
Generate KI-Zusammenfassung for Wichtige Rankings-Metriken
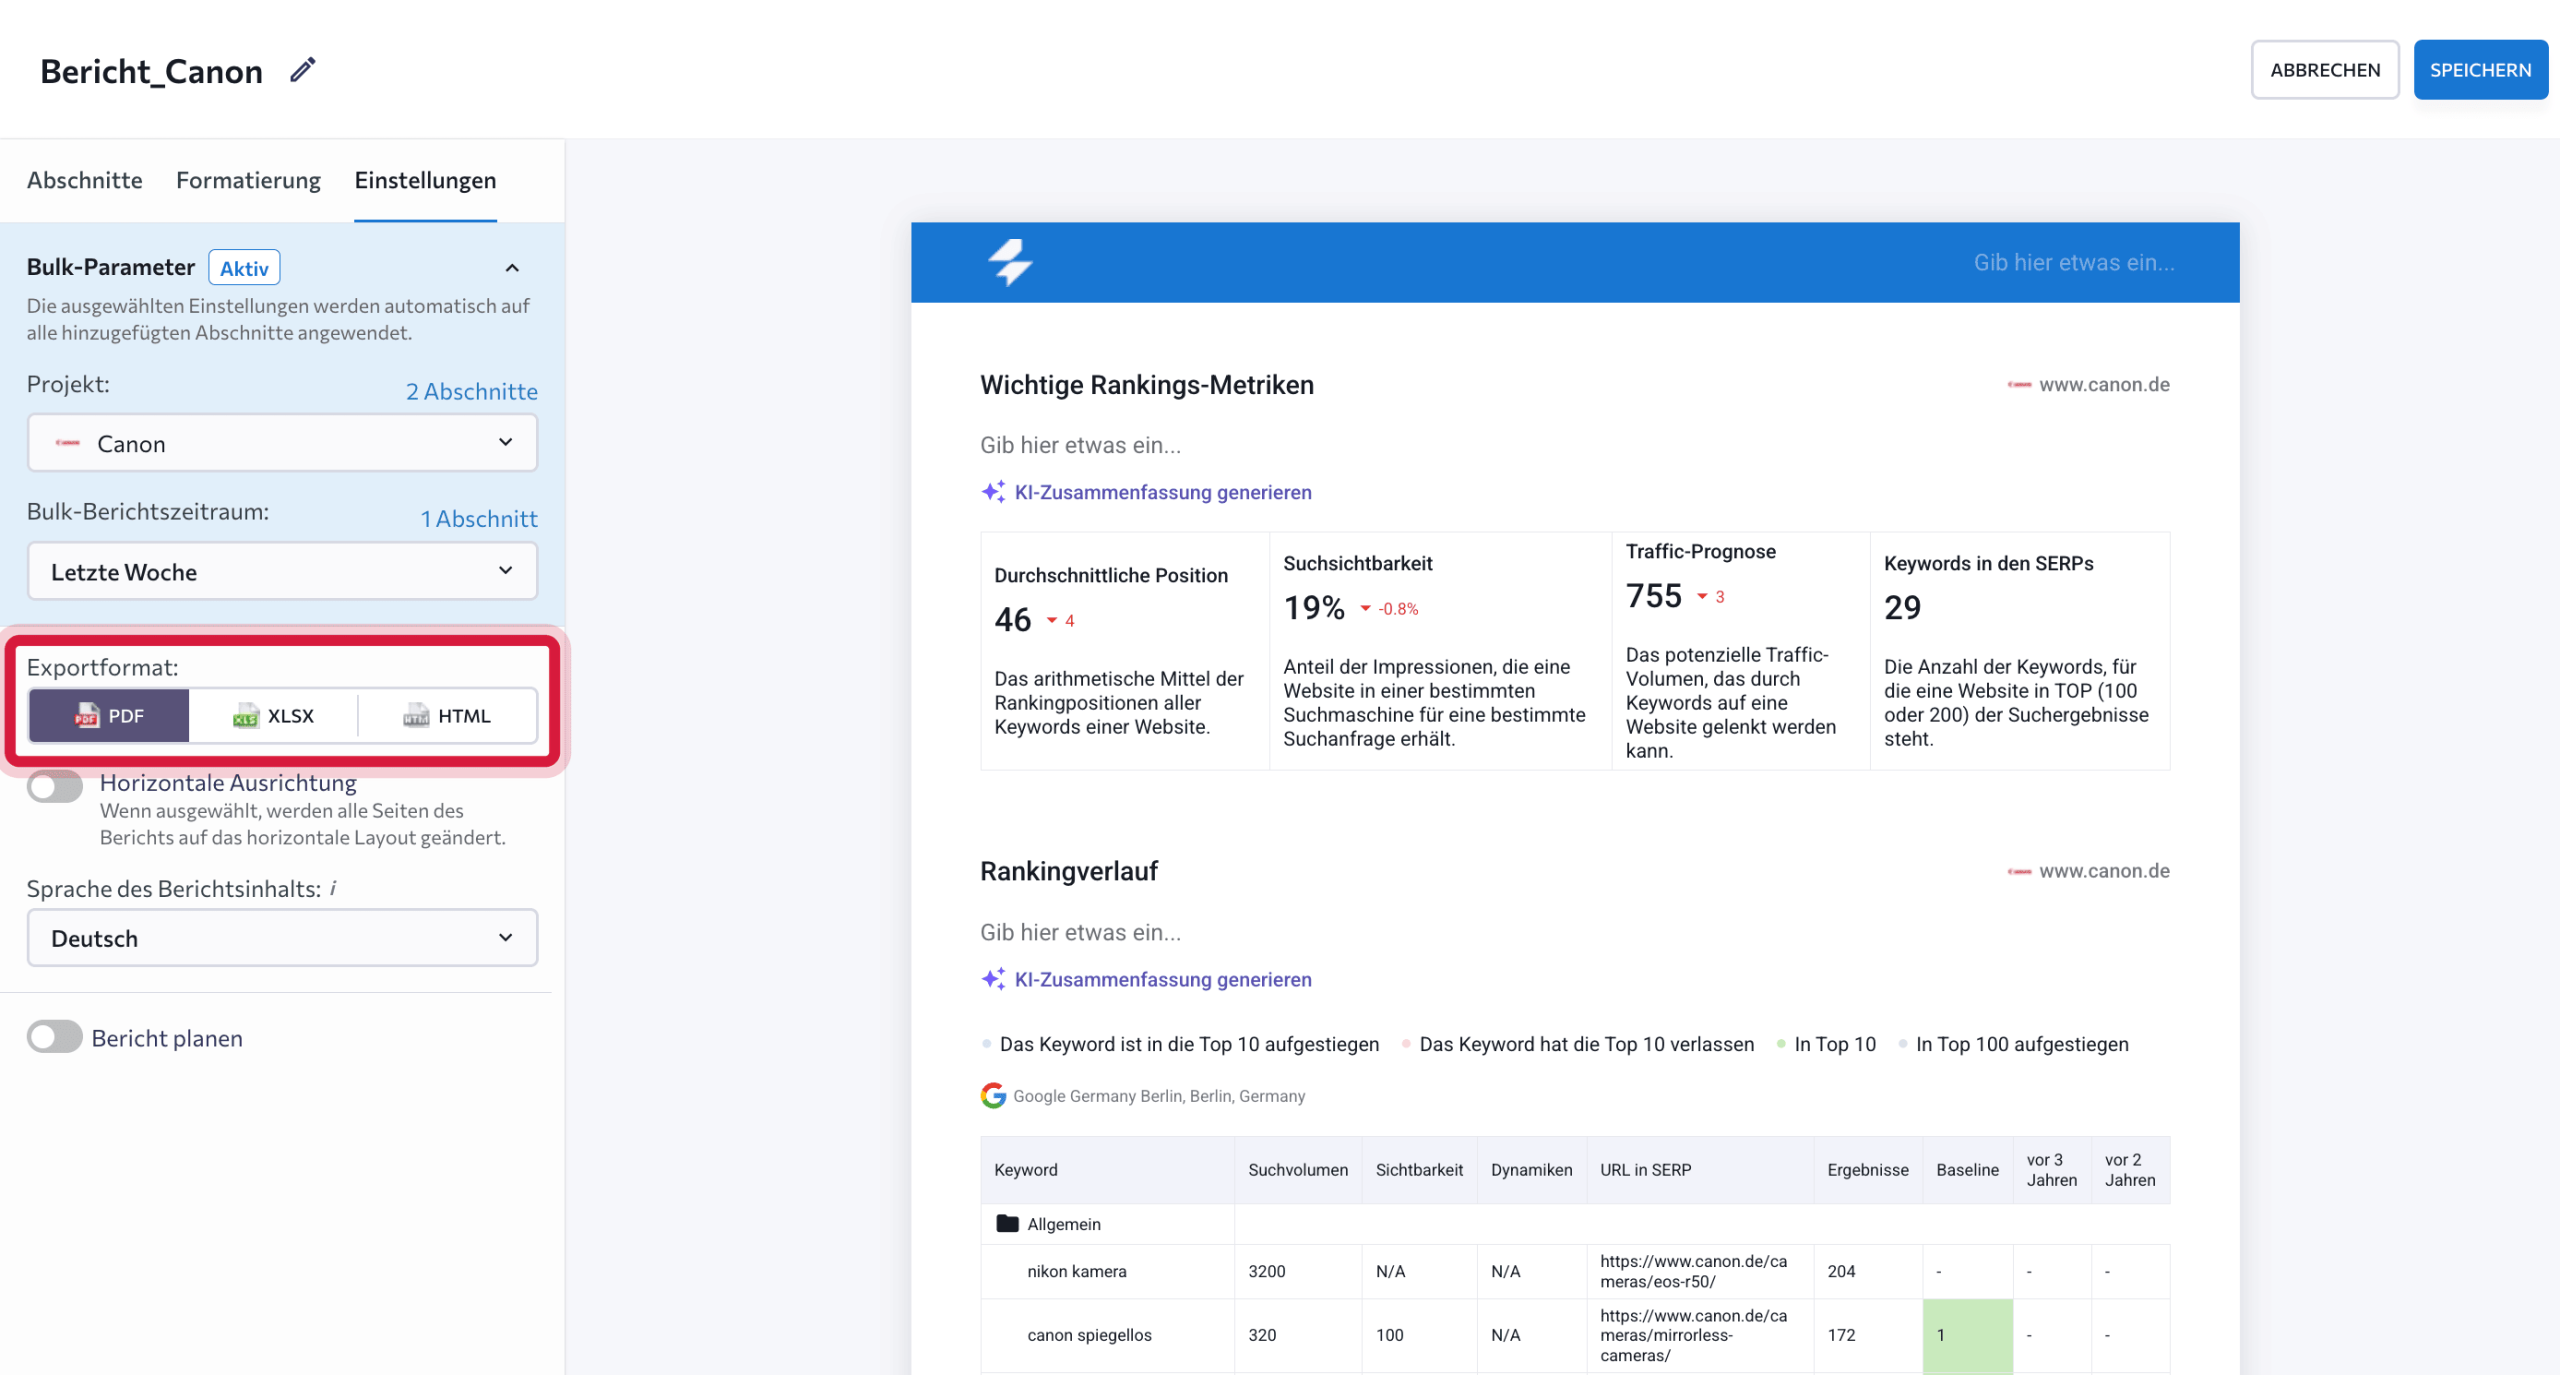[x=1163, y=492]
